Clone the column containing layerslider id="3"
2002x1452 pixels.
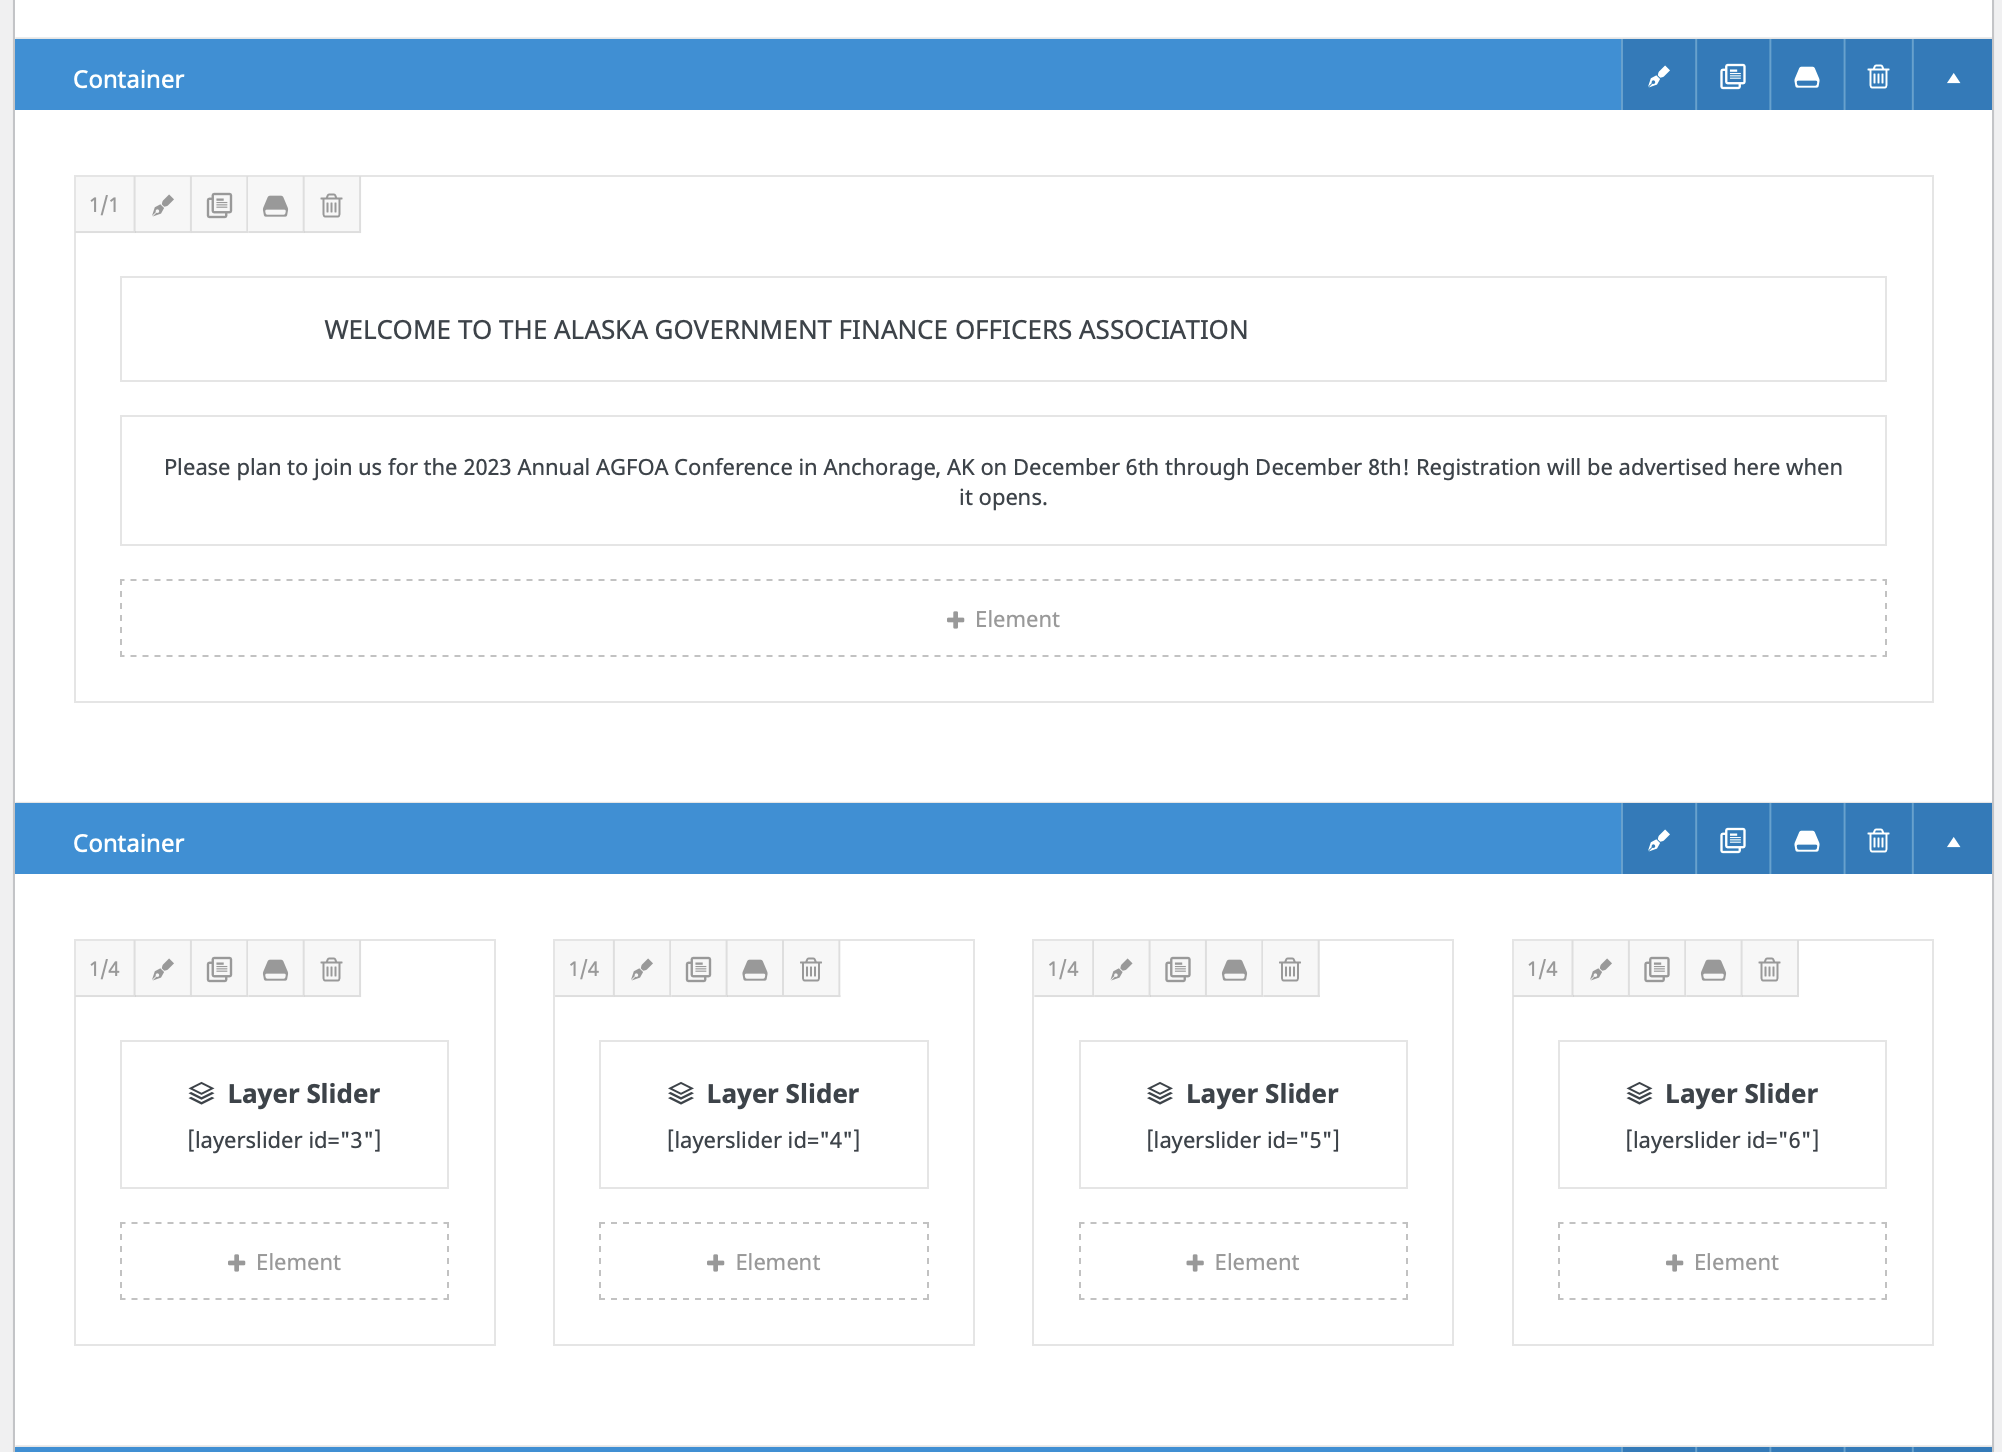pos(219,969)
